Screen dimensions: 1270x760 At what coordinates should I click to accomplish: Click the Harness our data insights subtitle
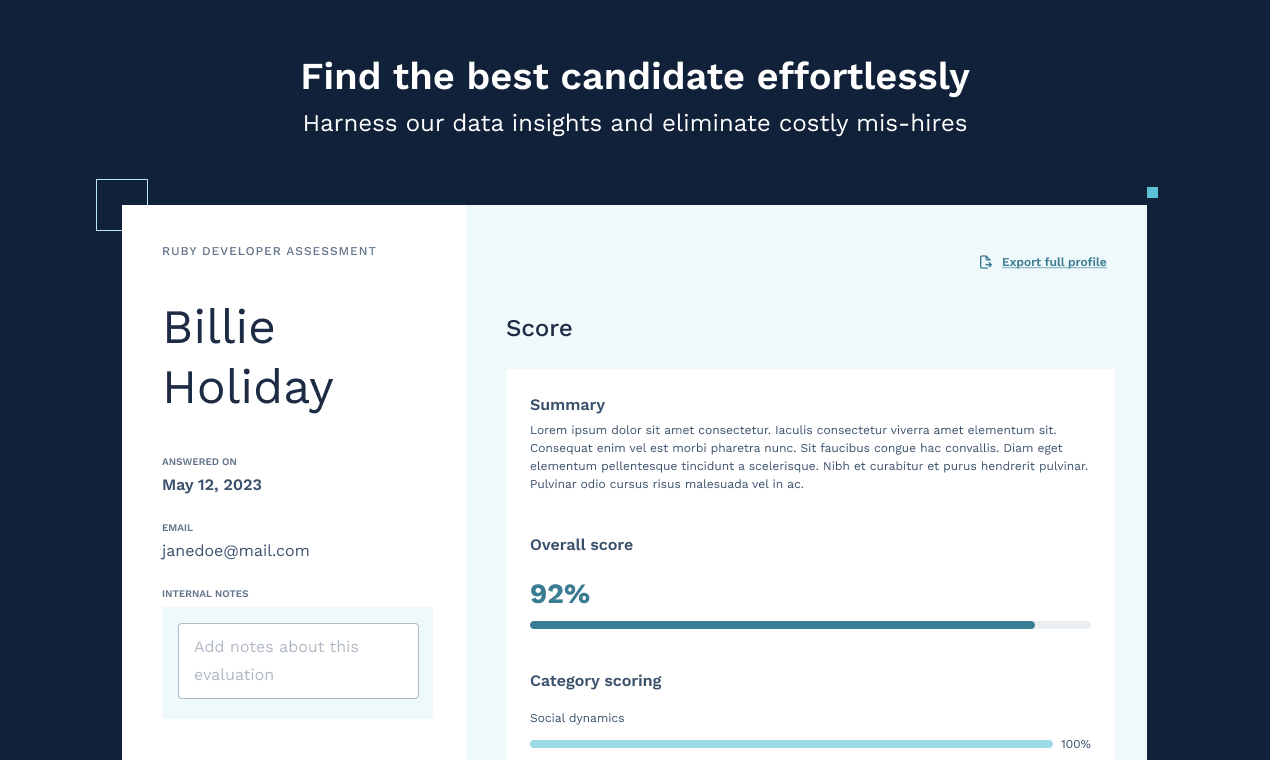635,124
